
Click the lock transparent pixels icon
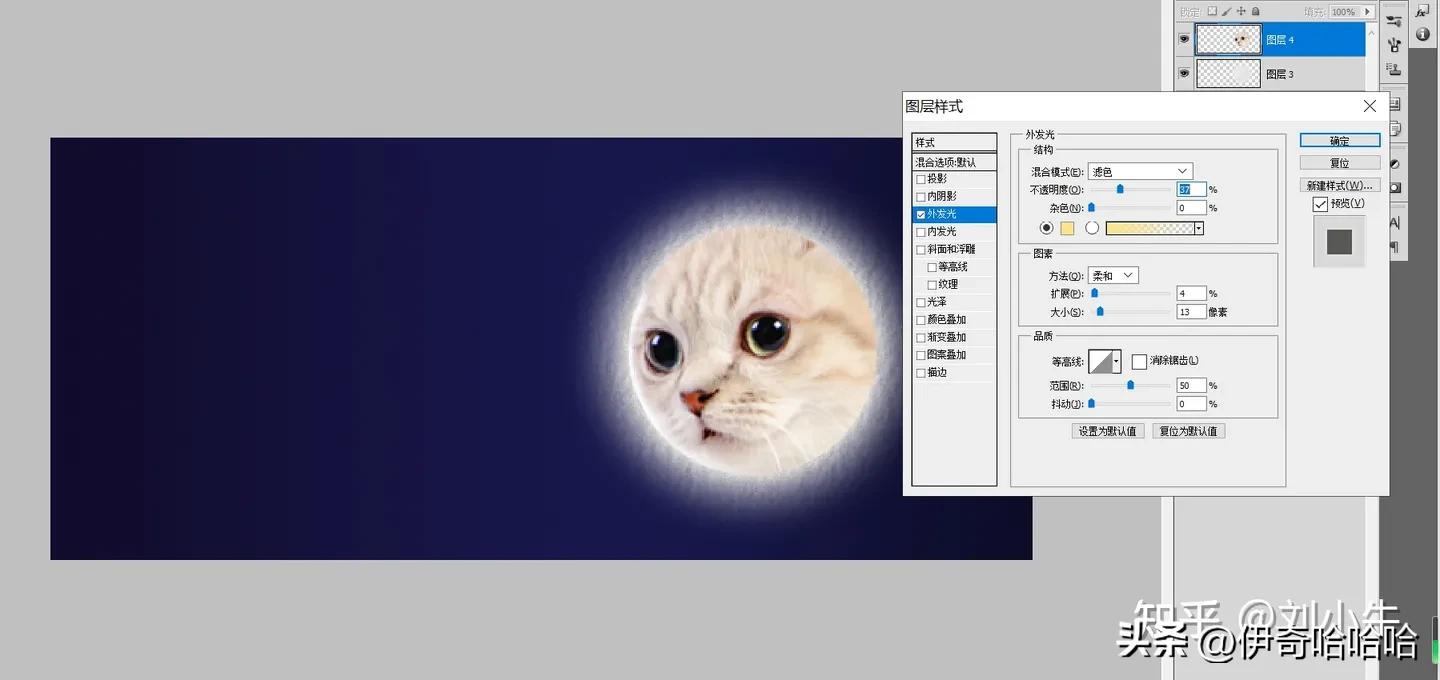click(1214, 11)
